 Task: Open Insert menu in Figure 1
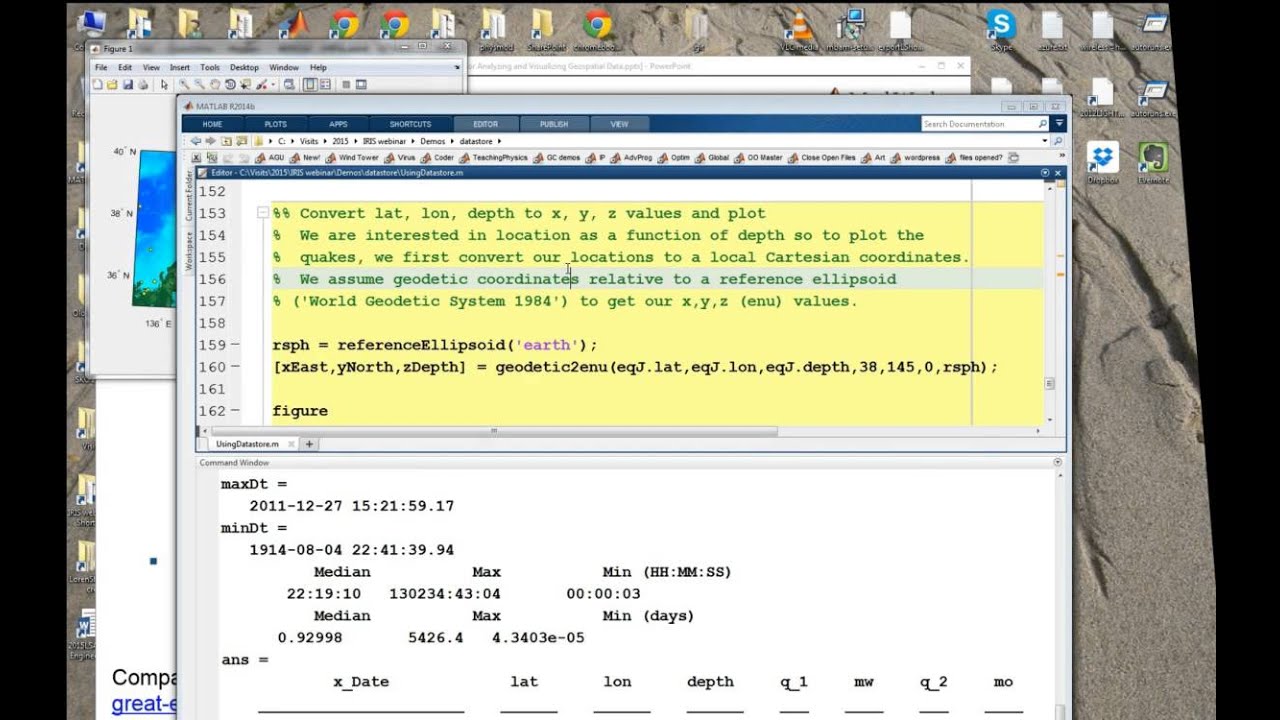pos(180,68)
